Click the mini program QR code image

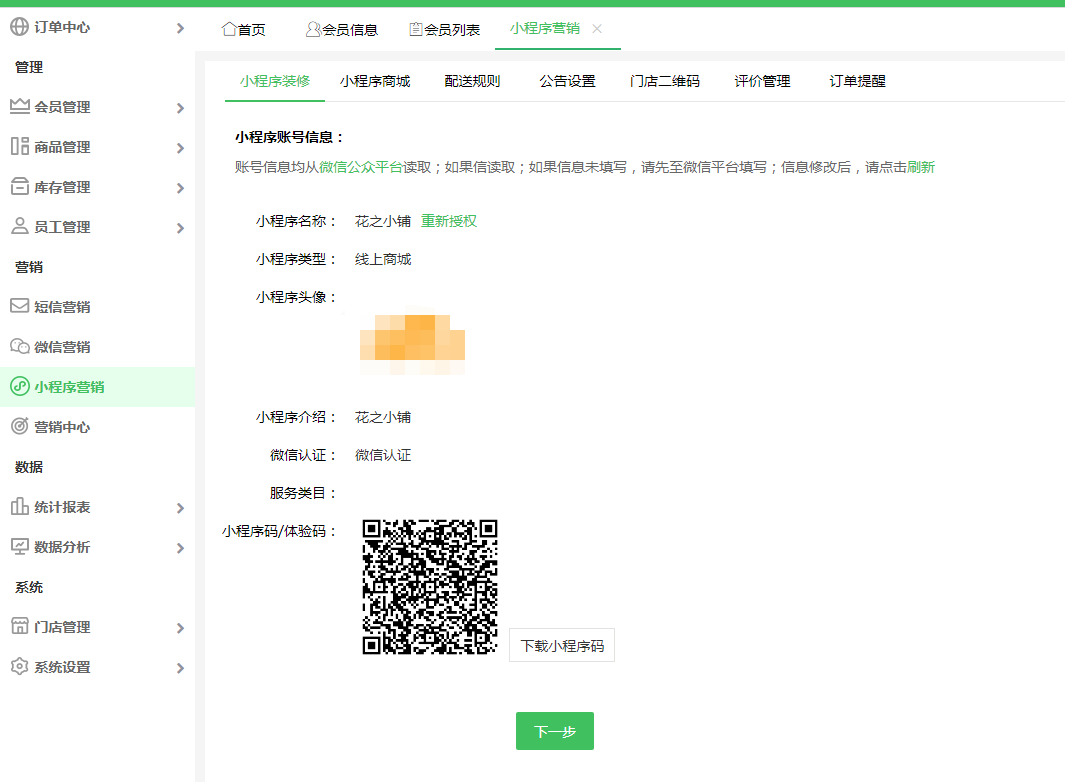click(430, 587)
